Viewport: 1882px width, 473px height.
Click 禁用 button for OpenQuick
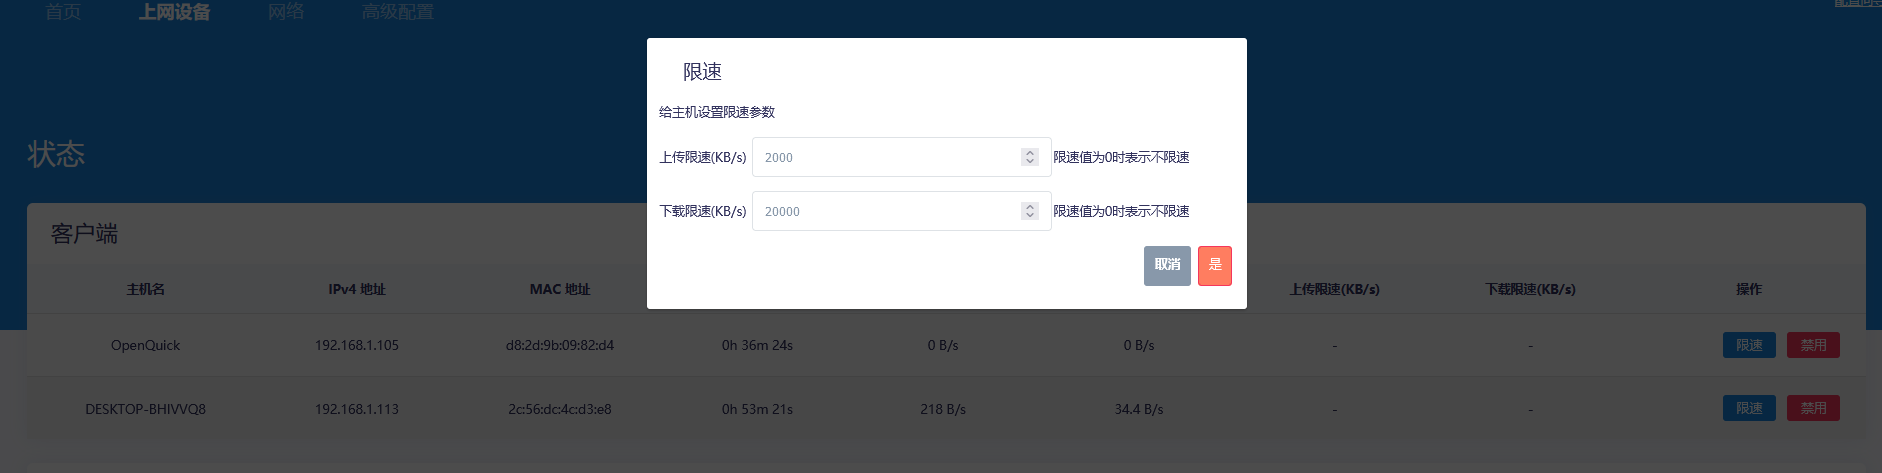1813,345
